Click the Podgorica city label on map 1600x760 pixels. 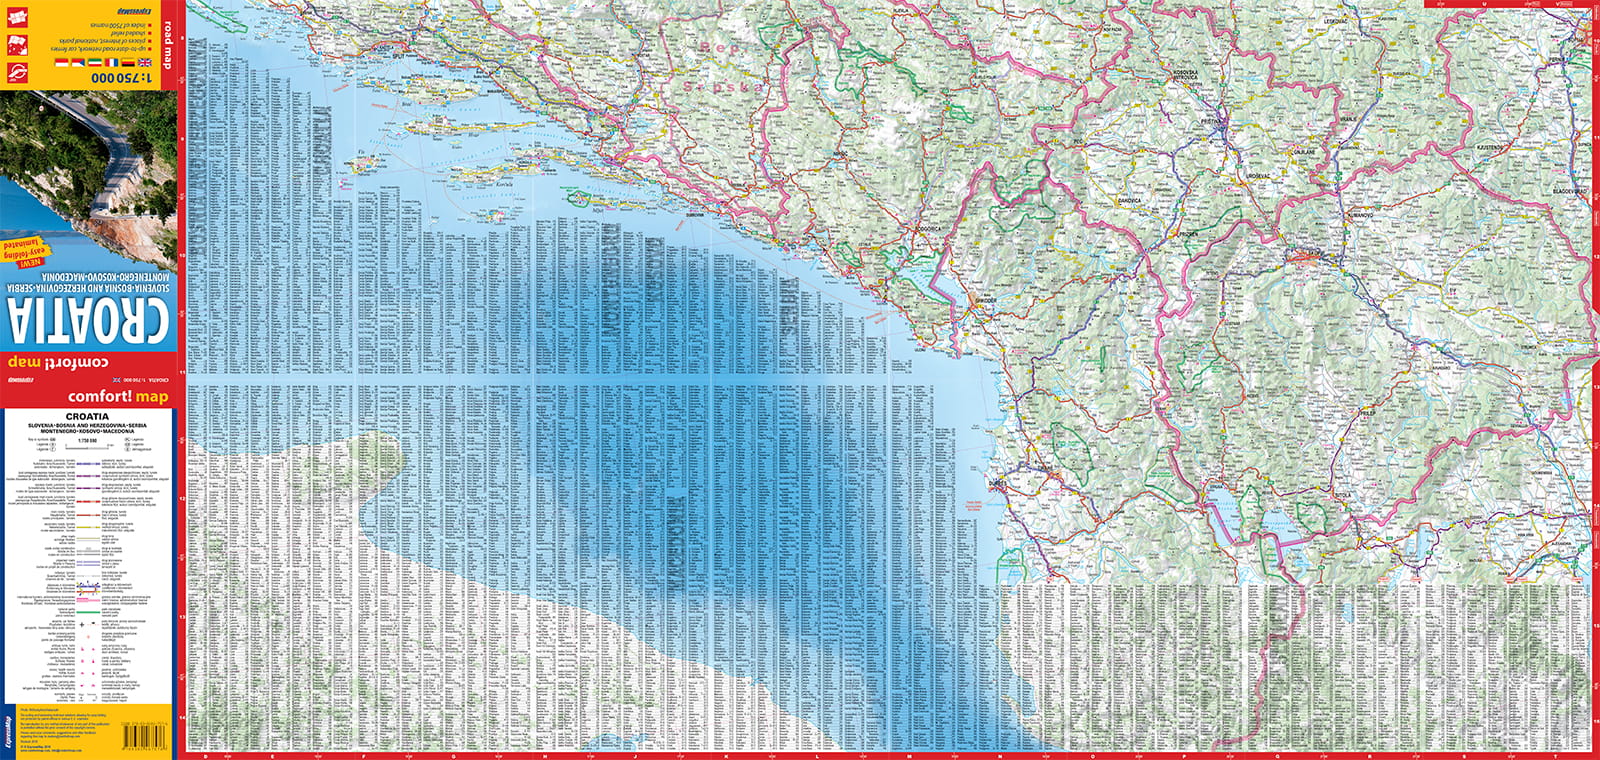click(x=927, y=229)
